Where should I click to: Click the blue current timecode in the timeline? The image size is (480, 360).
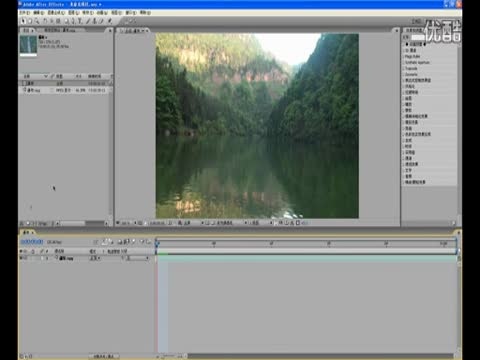[x=32, y=242]
